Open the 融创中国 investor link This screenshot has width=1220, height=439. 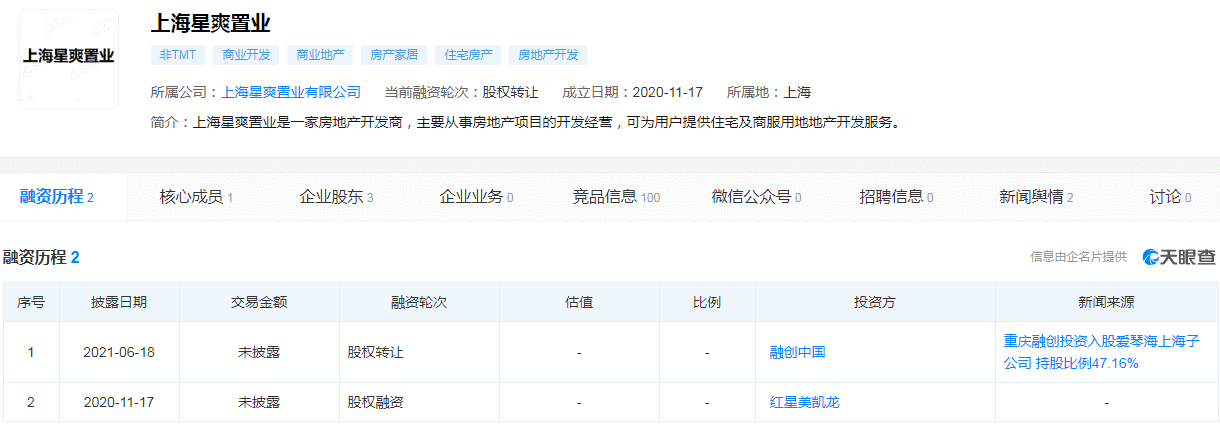(797, 352)
